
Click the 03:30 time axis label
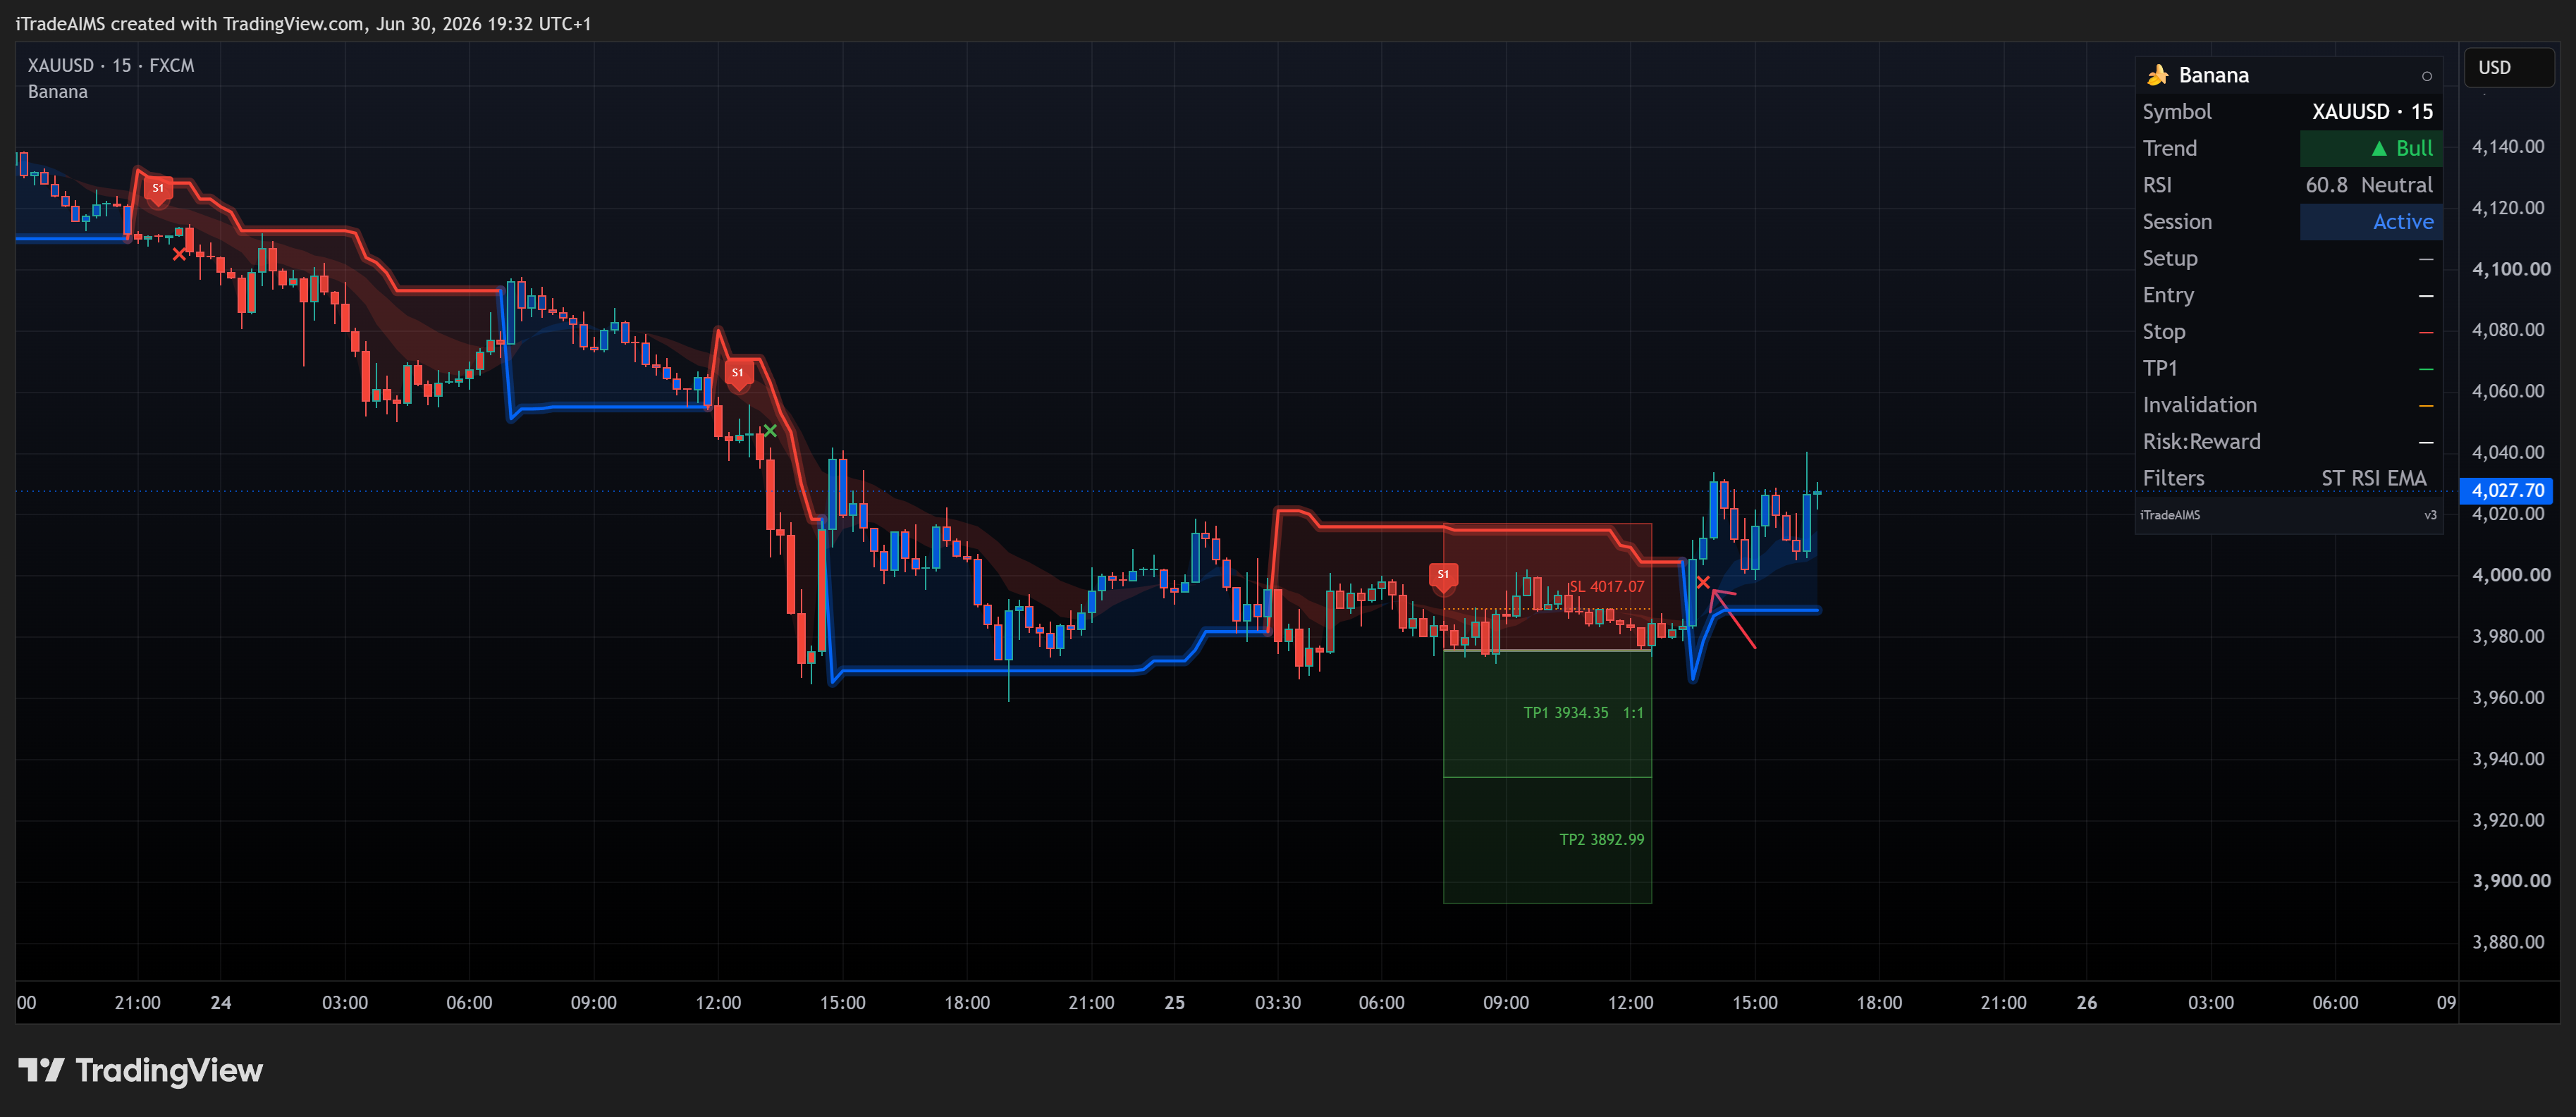pyautogui.click(x=1277, y=1003)
